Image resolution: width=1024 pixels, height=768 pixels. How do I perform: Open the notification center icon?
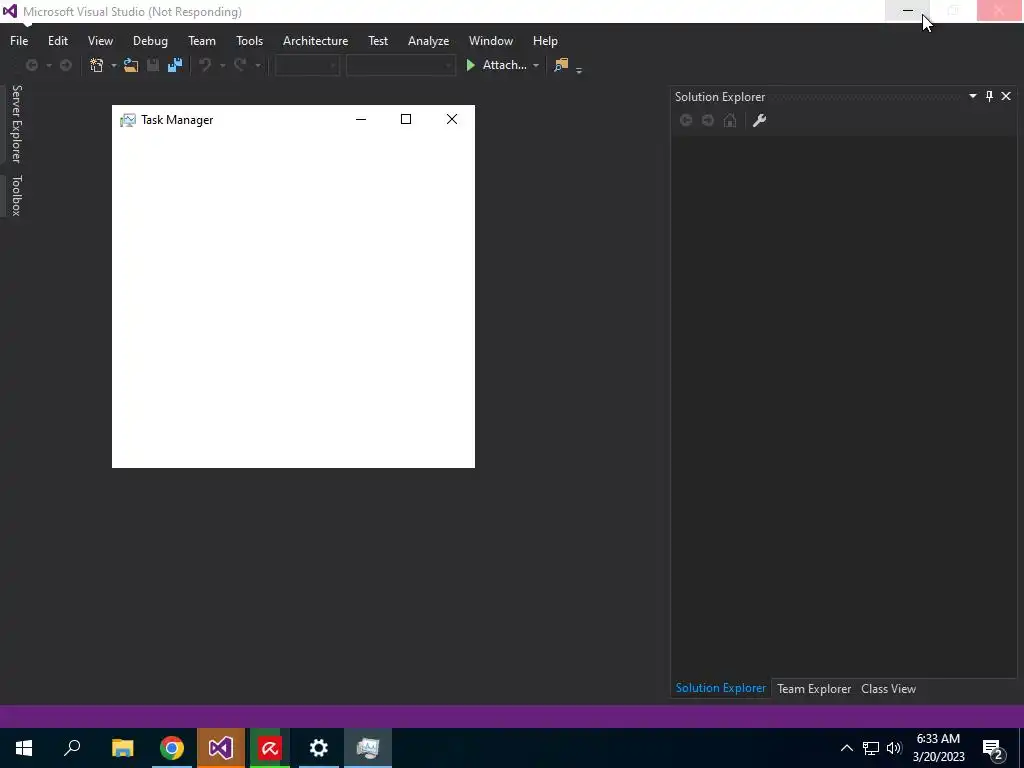coord(993,748)
